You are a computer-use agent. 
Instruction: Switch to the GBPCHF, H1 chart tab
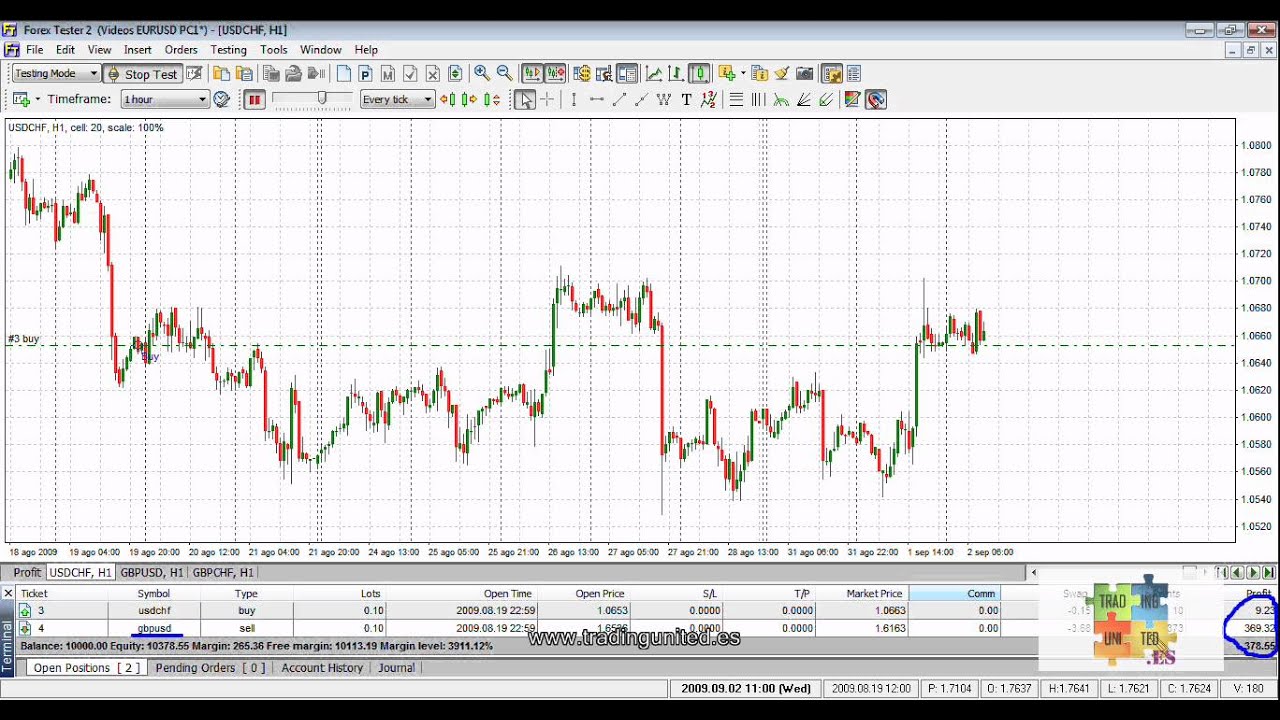[223, 572]
